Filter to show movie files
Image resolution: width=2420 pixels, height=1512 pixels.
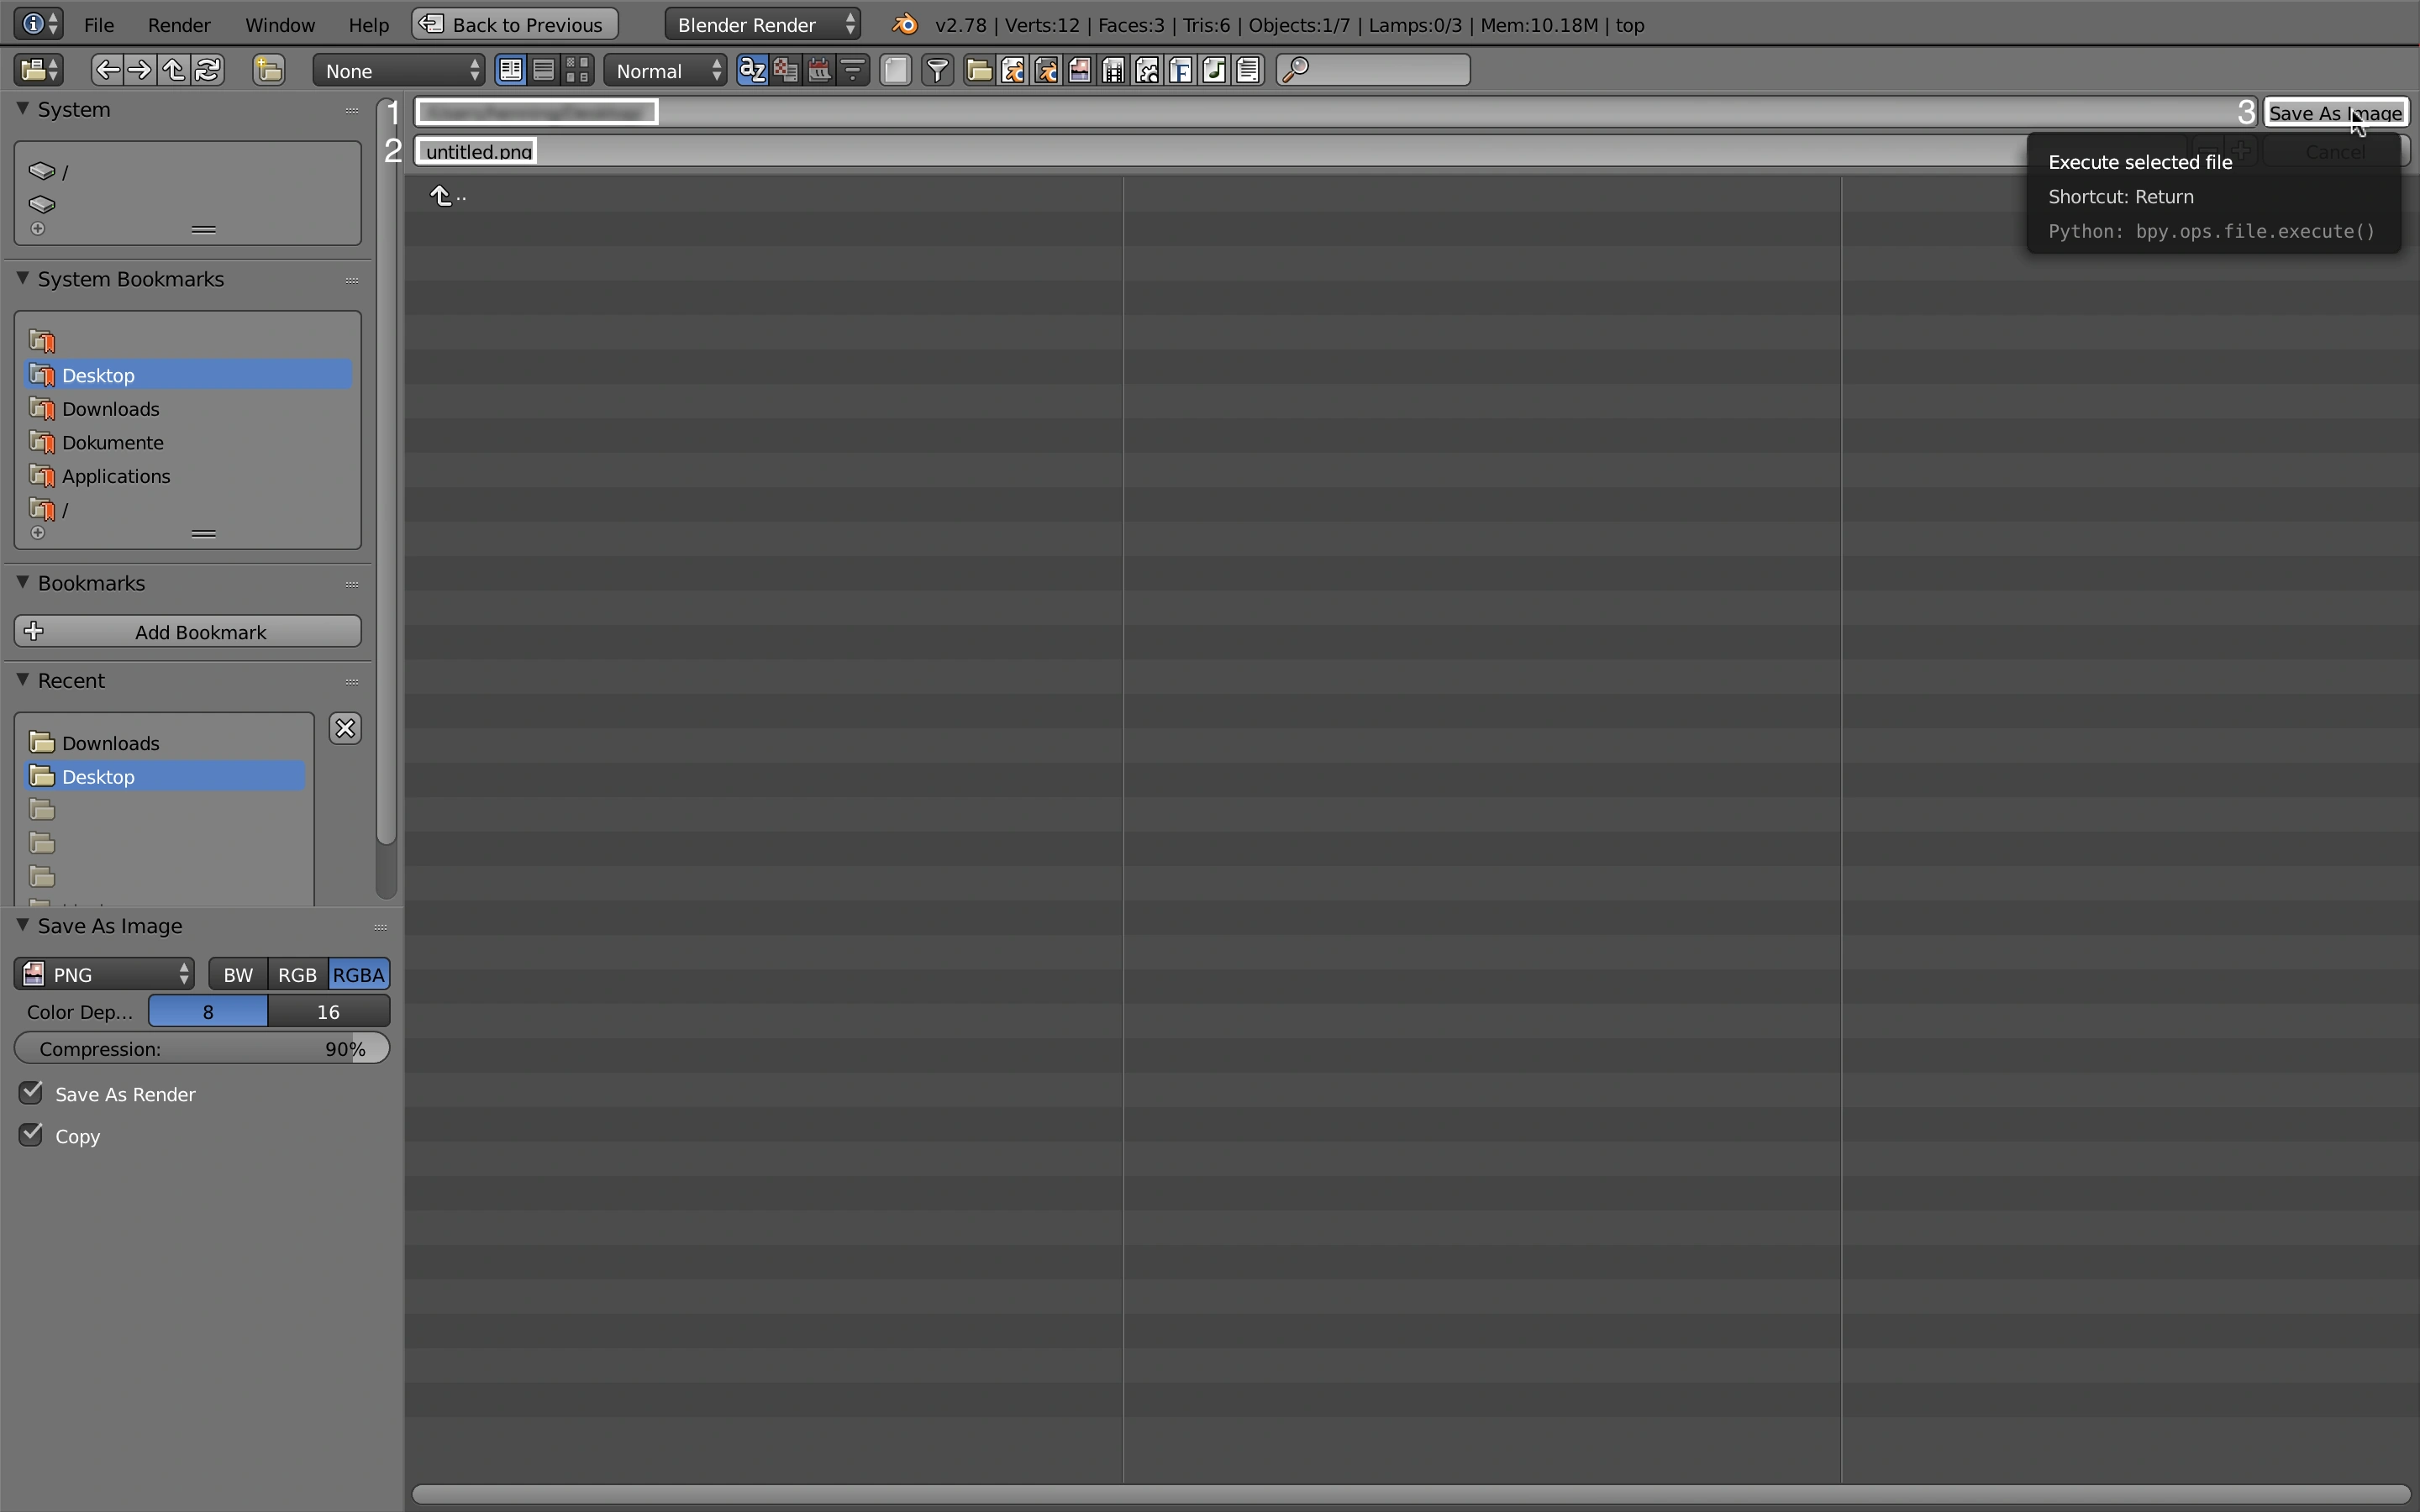click(x=1114, y=70)
